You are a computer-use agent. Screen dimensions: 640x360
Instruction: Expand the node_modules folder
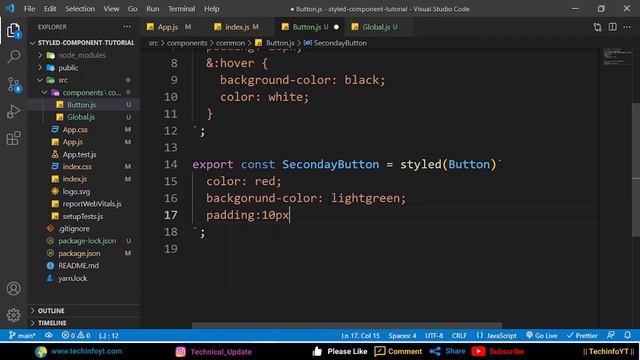coord(84,55)
